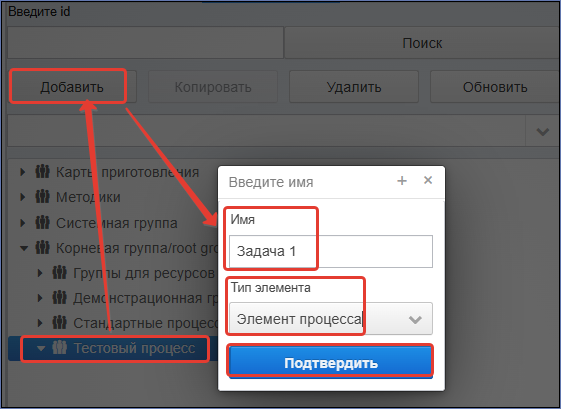Click group icon beside Корневая группа
This screenshot has width=561, height=409.
(43, 248)
